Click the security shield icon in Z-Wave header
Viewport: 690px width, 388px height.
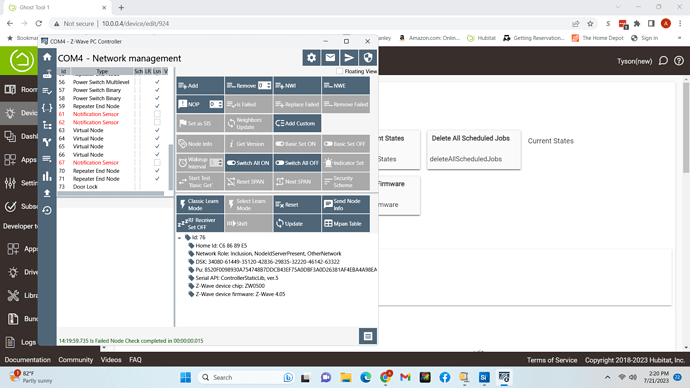pyautogui.click(x=368, y=58)
